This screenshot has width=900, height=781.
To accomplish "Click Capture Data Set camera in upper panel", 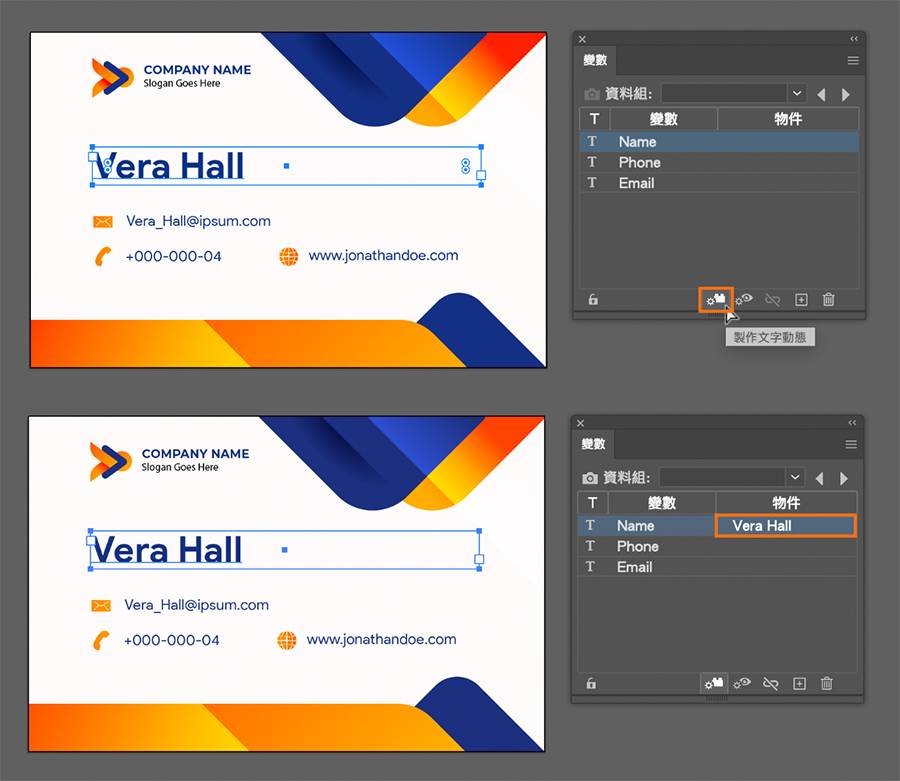I will pos(592,94).
